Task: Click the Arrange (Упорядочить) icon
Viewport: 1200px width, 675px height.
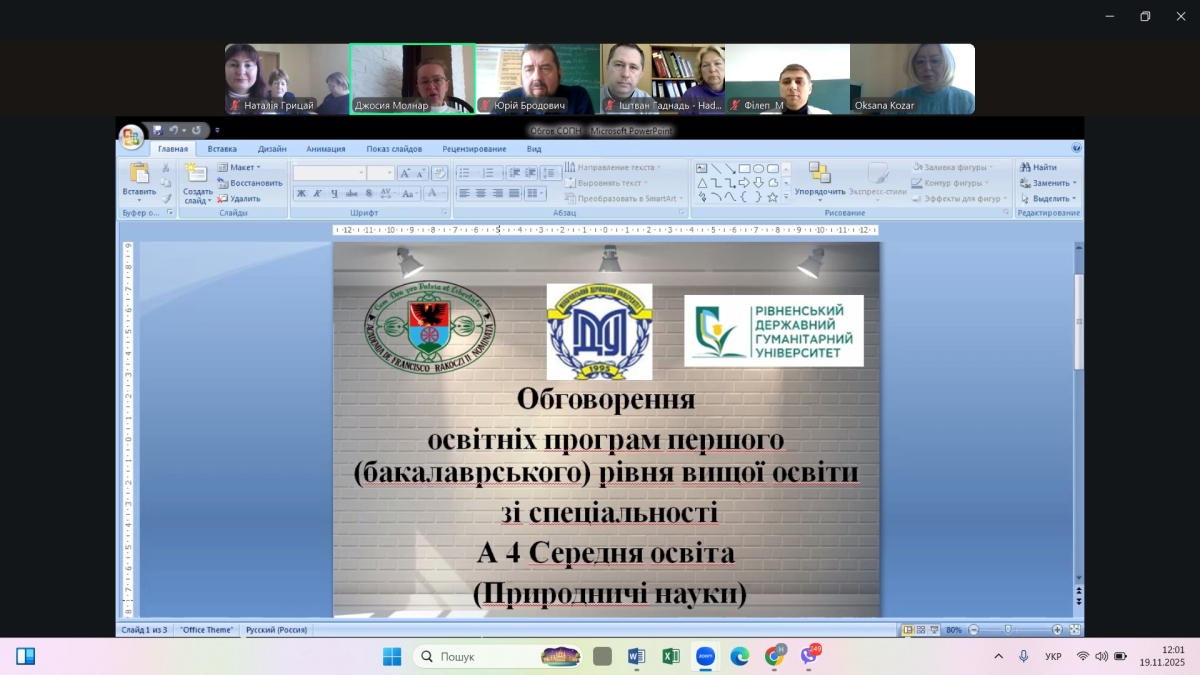Action: (819, 173)
